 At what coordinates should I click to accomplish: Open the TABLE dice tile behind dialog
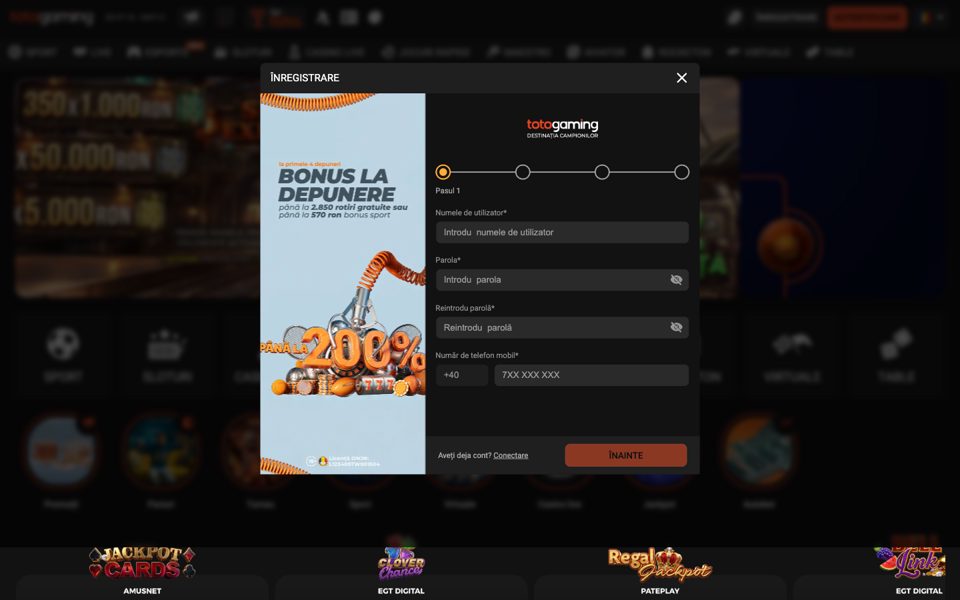(x=896, y=353)
